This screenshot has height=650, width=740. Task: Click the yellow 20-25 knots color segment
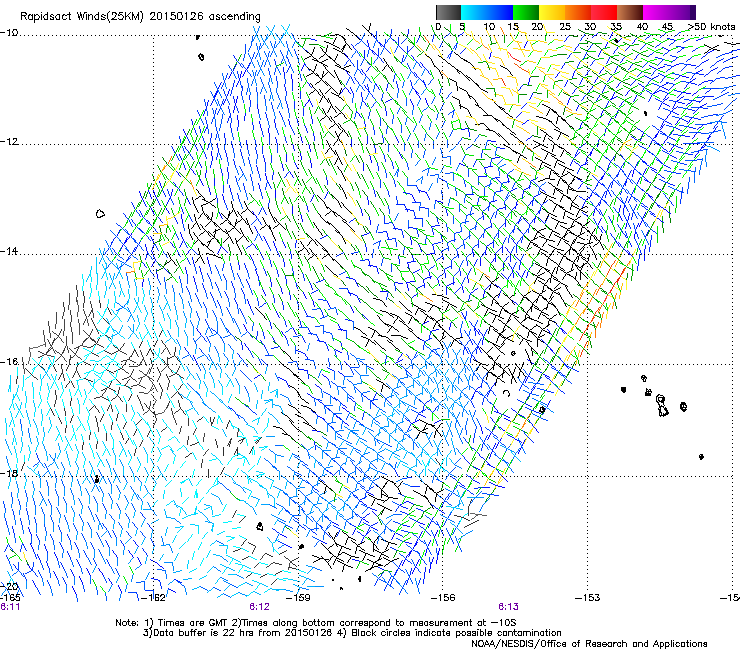(x=552, y=12)
